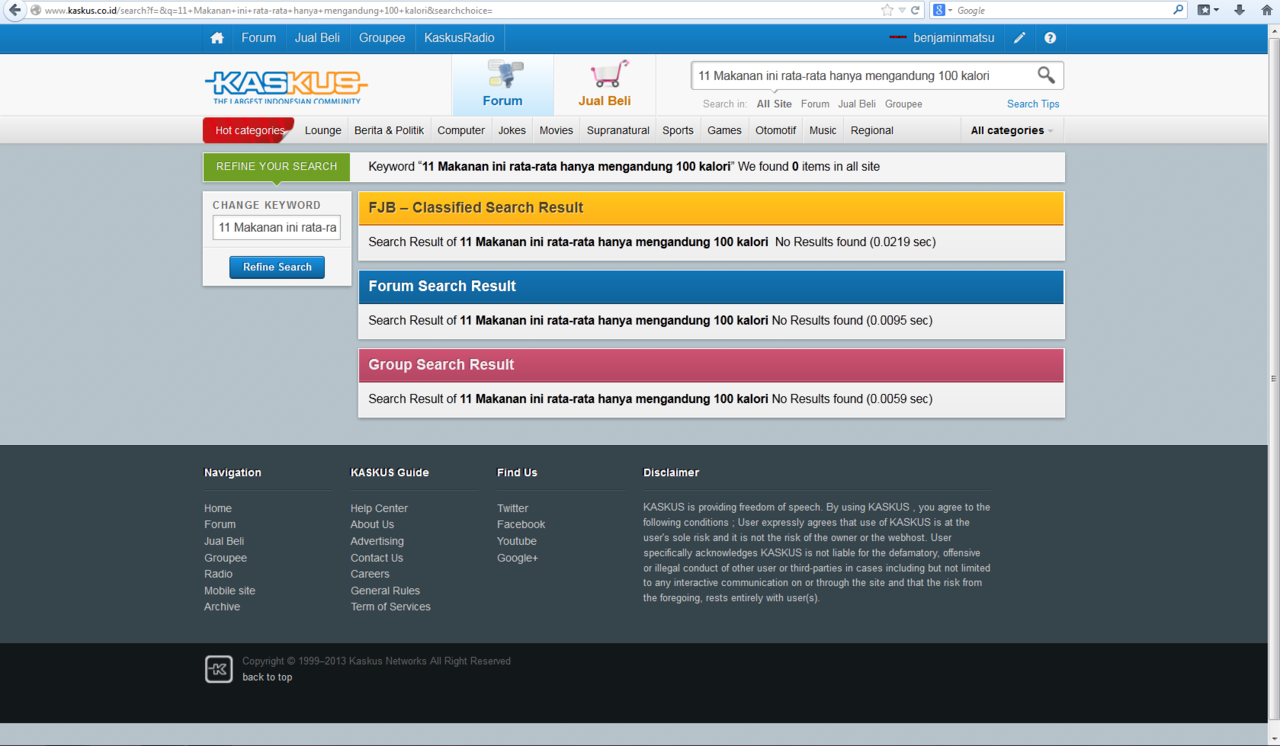Click the Hot categories red button
Viewport: 1280px width, 746px height.
(x=249, y=130)
